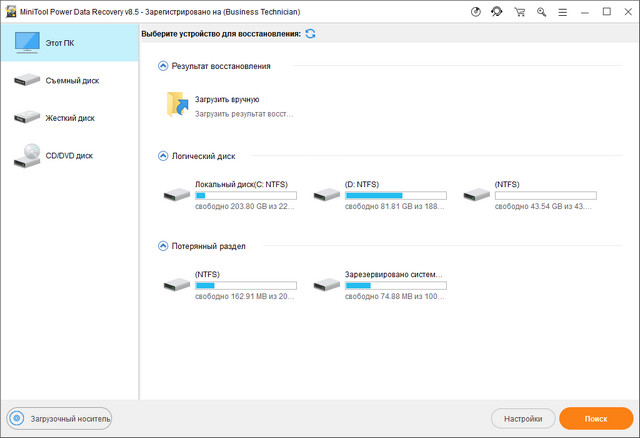Click the support headset icon in title bar
This screenshot has height=438, width=640.
(x=496, y=12)
